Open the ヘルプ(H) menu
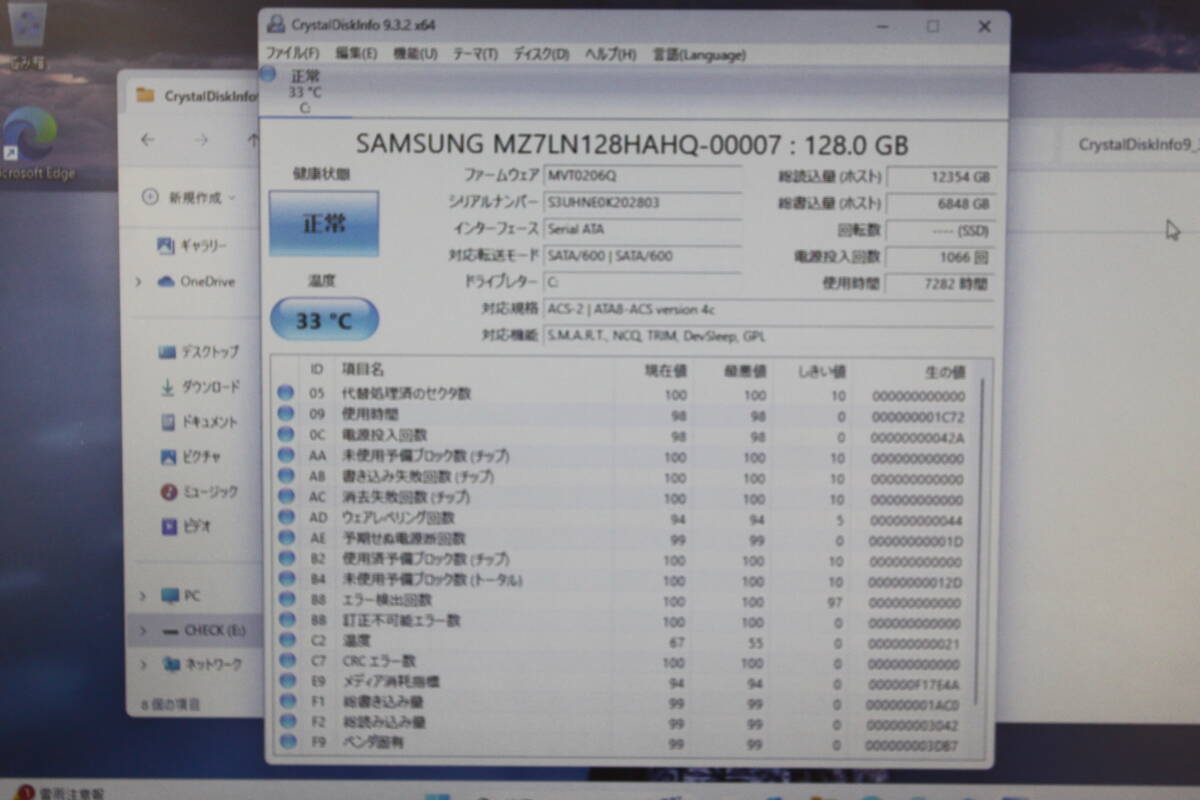1200x800 pixels. click(610, 54)
